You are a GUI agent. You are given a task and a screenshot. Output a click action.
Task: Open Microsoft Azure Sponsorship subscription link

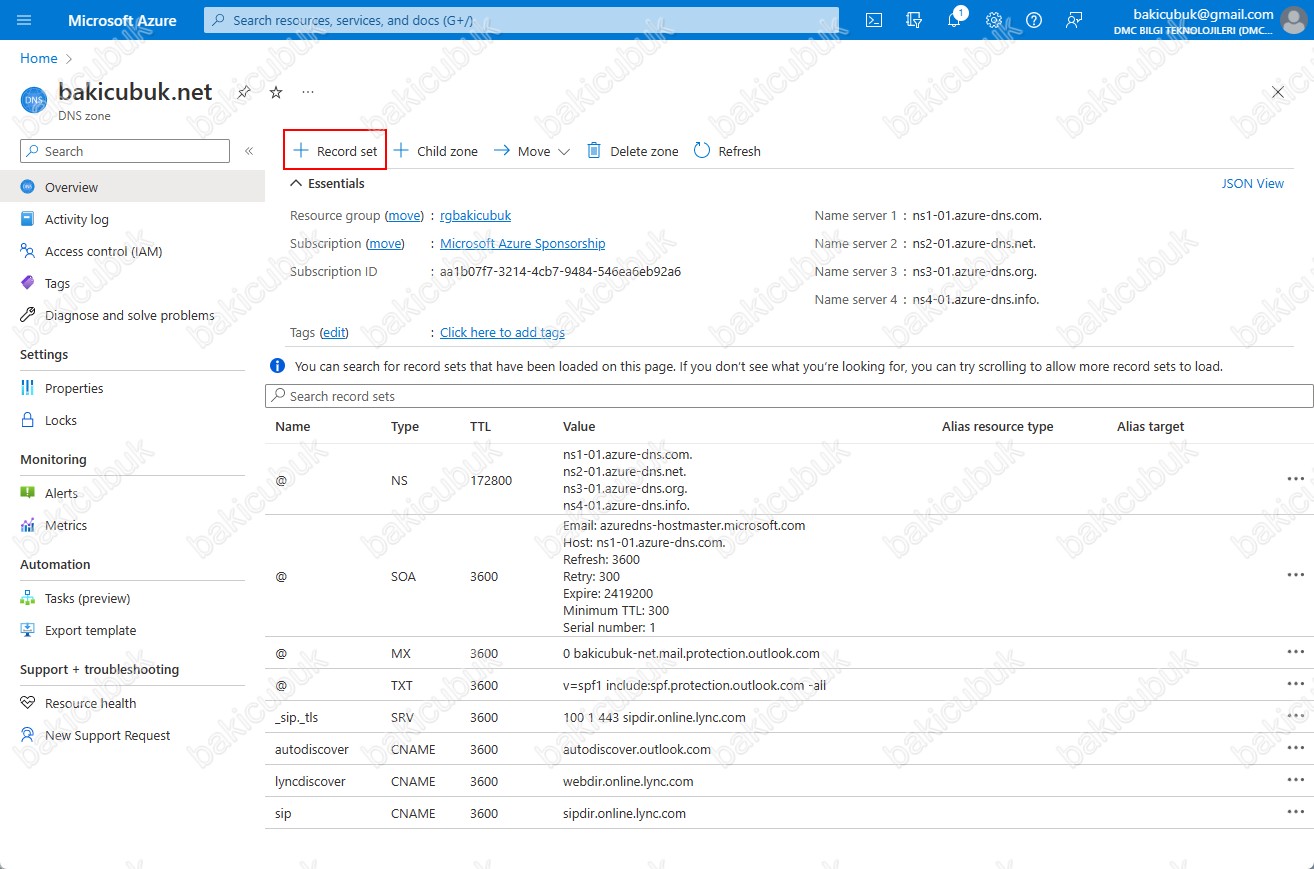(522, 244)
